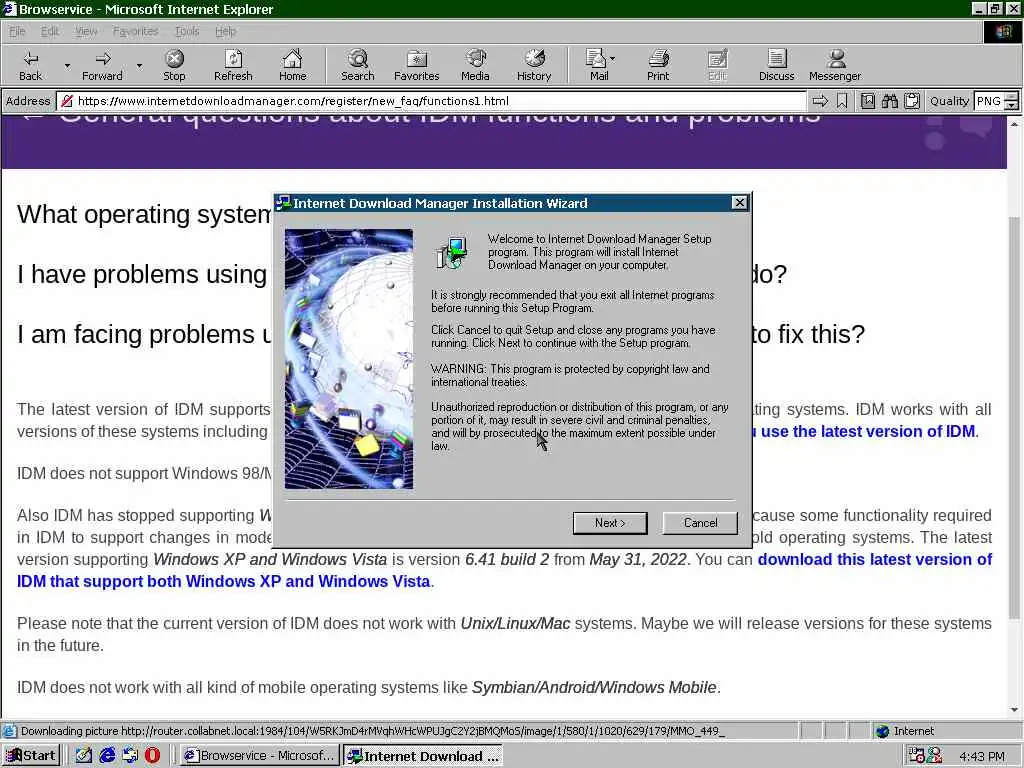
Task: Click Next in the IDM Installation Wizard
Action: tap(610, 523)
